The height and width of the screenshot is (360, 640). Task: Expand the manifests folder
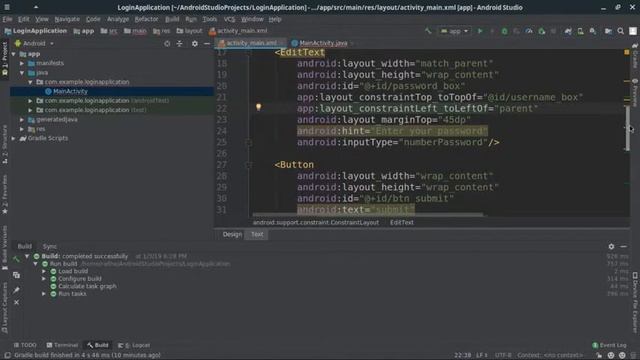click(x=22, y=63)
